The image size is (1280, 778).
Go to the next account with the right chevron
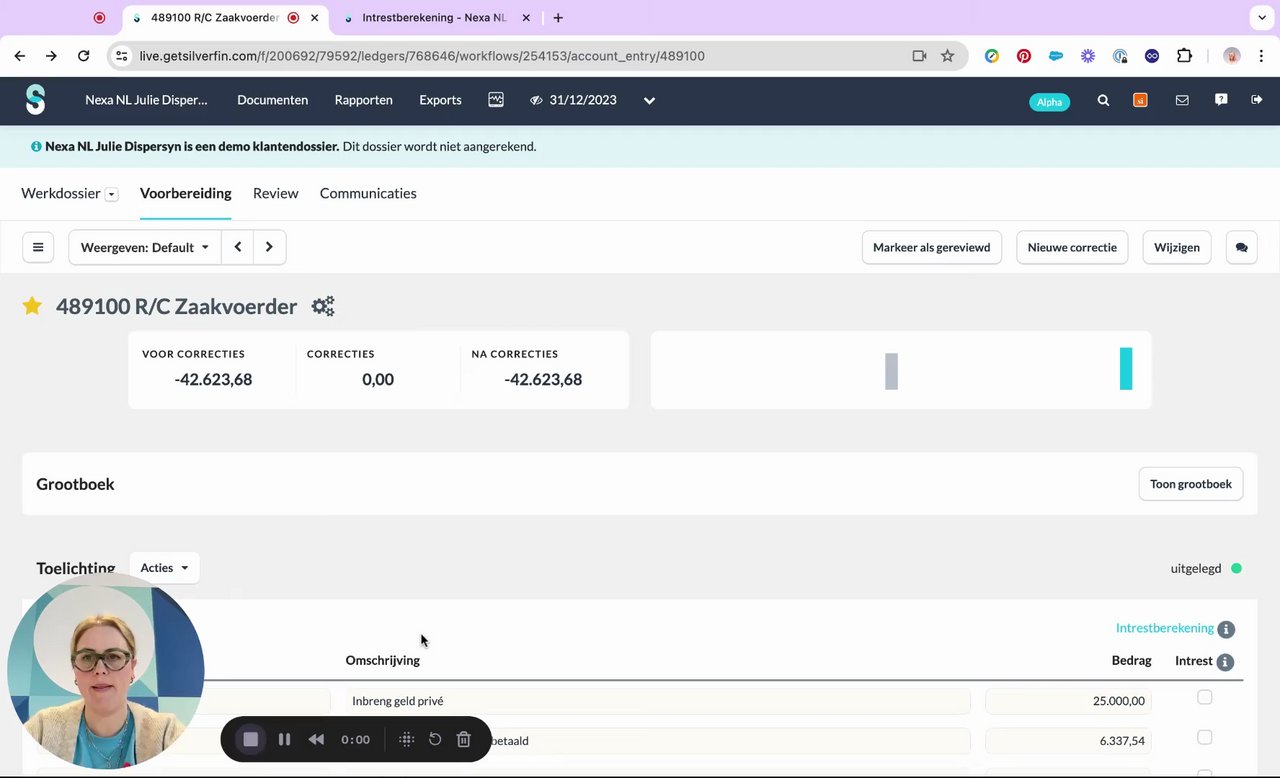(x=270, y=247)
